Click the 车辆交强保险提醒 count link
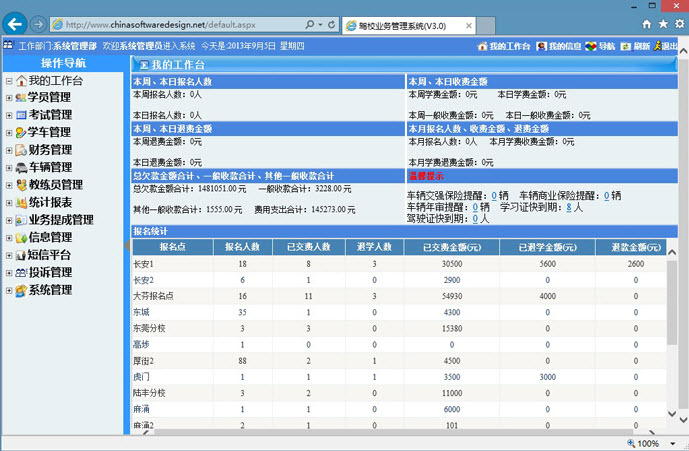The height and width of the screenshot is (451, 689). (494, 196)
